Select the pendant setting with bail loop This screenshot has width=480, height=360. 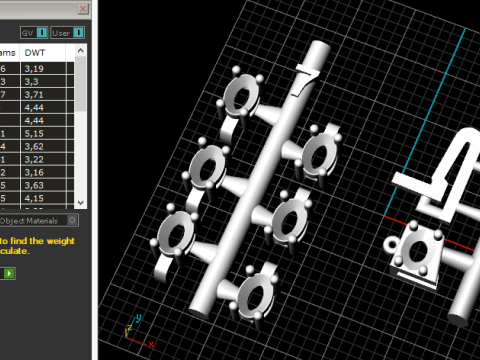click(413, 254)
